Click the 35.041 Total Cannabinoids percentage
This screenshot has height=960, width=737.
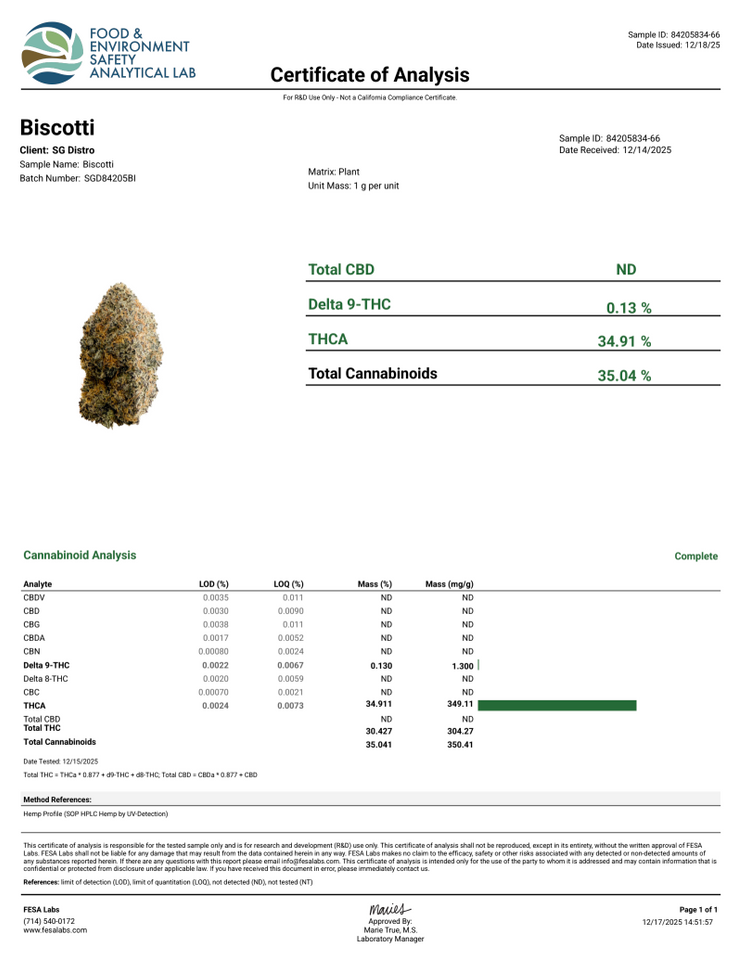click(x=379, y=745)
